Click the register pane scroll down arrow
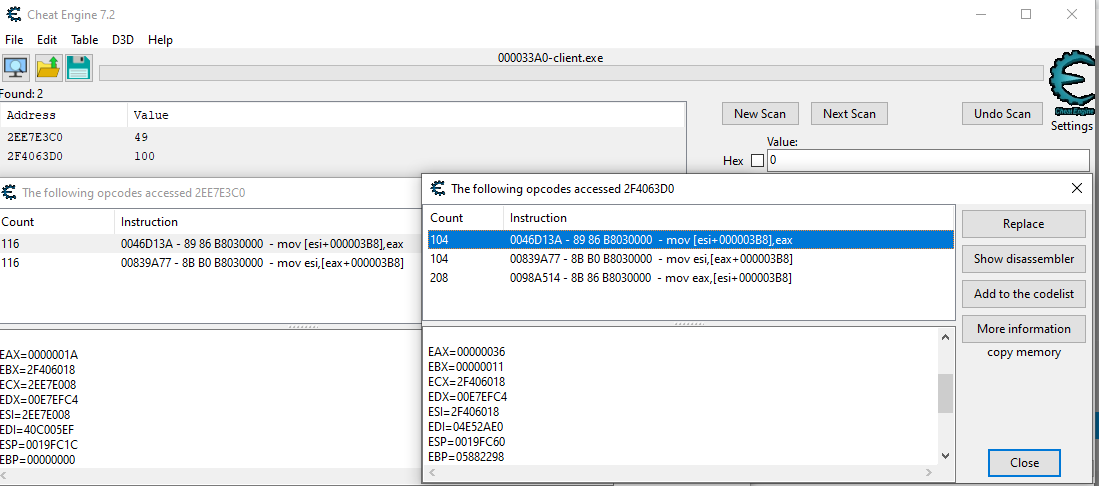 click(x=945, y=455)
